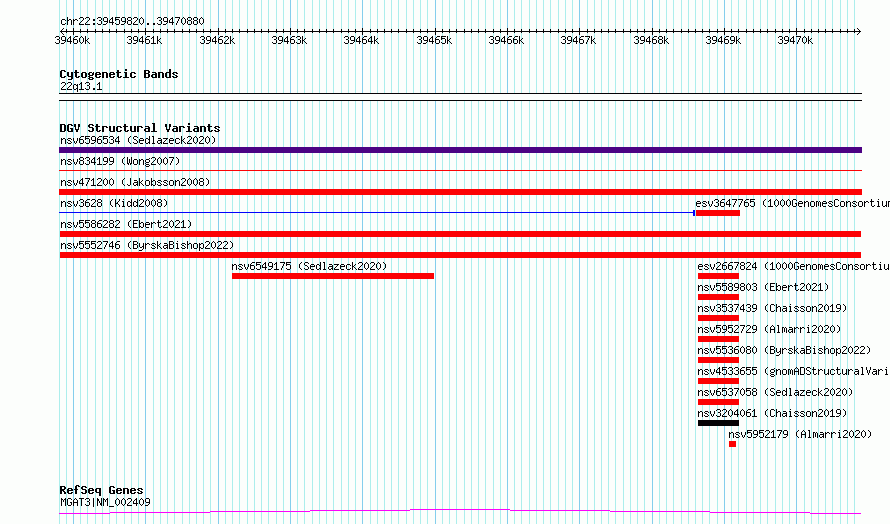Click the Cytogenetic Bands track title

point(119,74)
